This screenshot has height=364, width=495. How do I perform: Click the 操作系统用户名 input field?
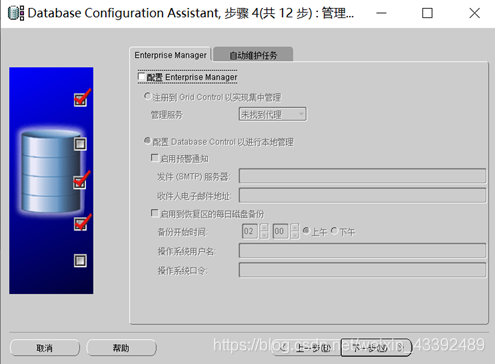click(362, 251)
